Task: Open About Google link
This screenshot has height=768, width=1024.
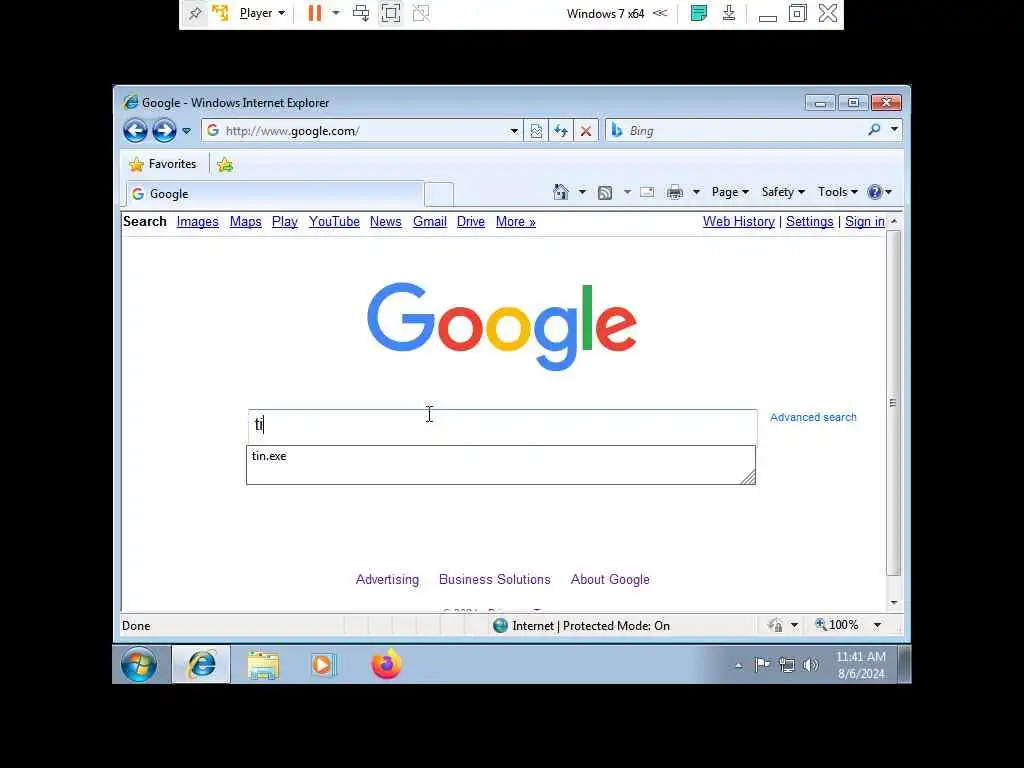Action: 610,579
